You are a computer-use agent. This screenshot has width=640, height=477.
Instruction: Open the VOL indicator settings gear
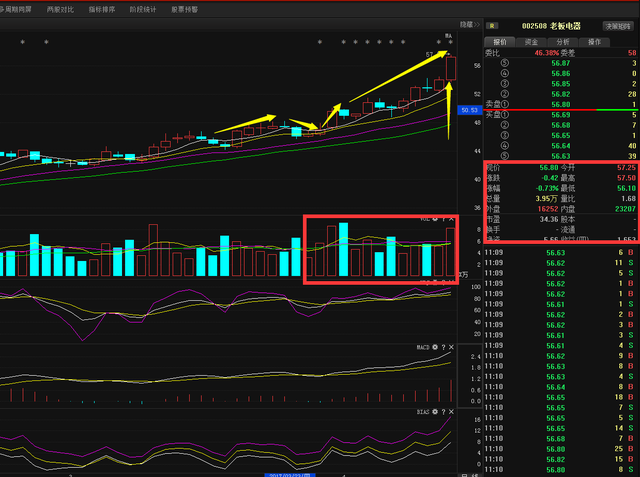(435, 217)
